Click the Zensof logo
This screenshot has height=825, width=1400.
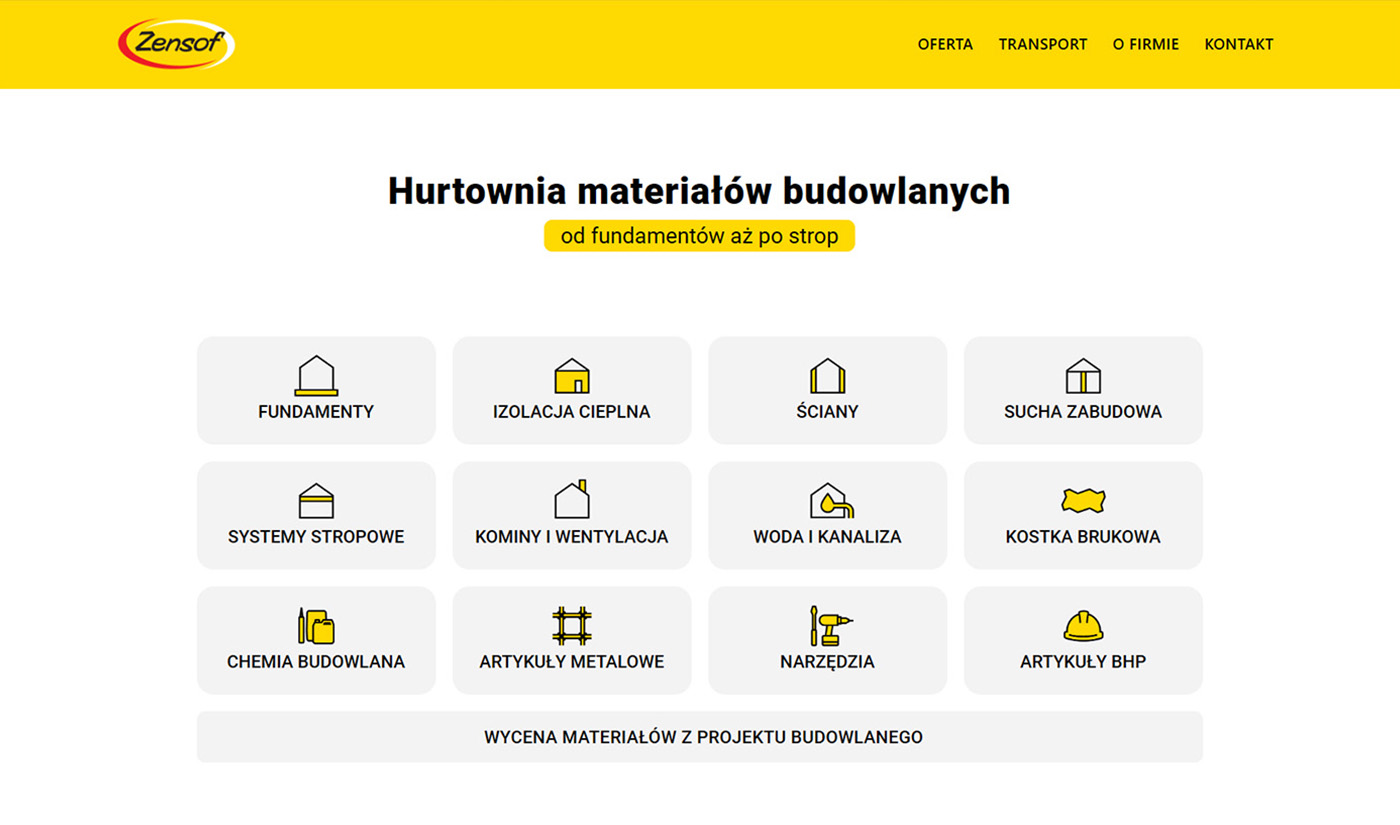(x=176, y=44)
